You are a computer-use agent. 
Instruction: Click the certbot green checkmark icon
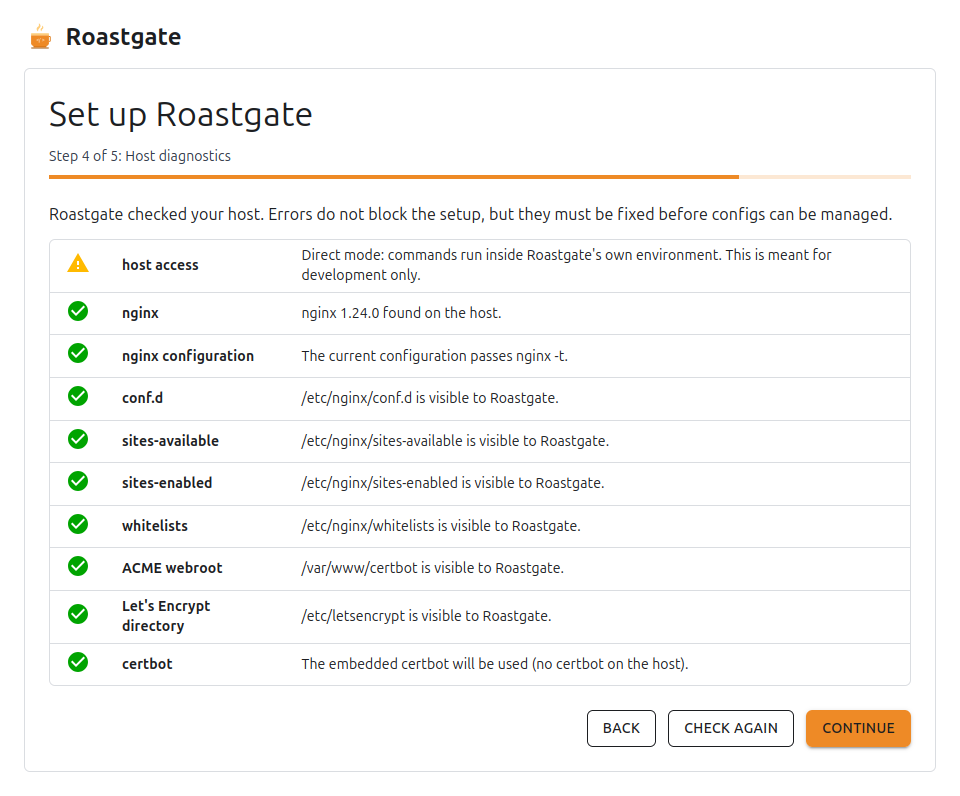coord(78,663)
